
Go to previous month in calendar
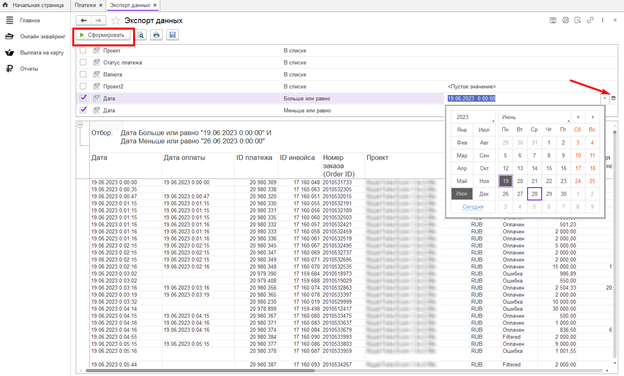[578, 117]
